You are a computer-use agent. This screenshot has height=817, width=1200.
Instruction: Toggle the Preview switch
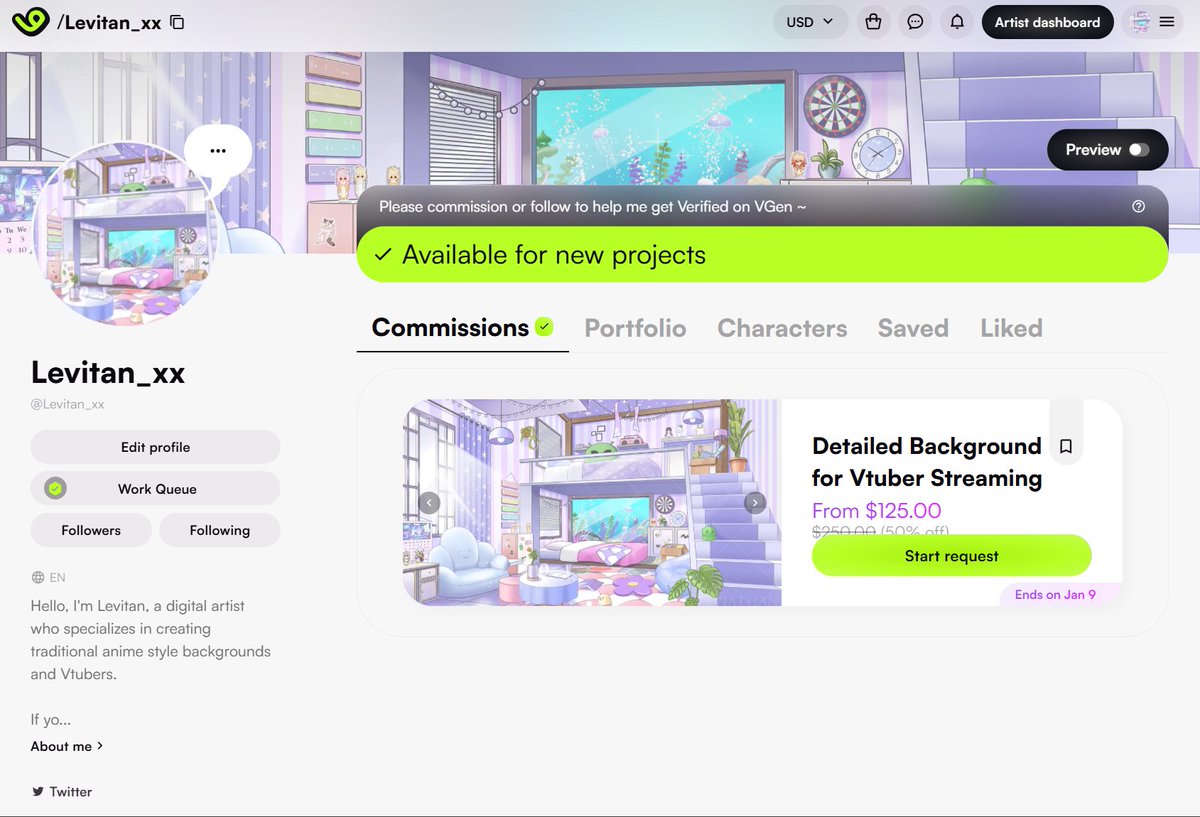tap(1139, 150)
